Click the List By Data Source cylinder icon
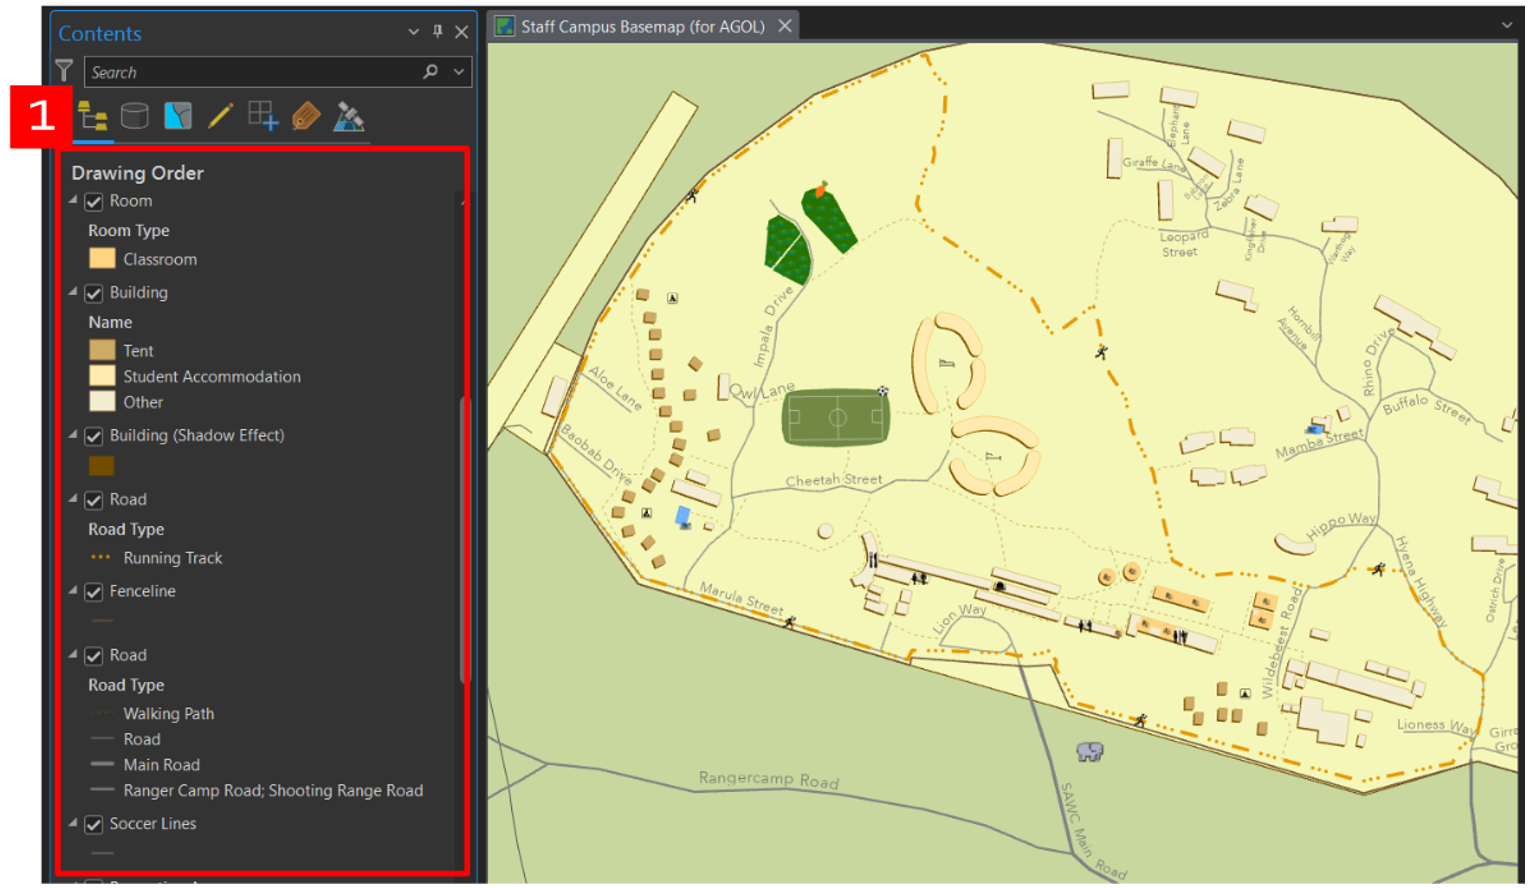This screenshot has width=1530, height=888. click(x=135, y=116)
